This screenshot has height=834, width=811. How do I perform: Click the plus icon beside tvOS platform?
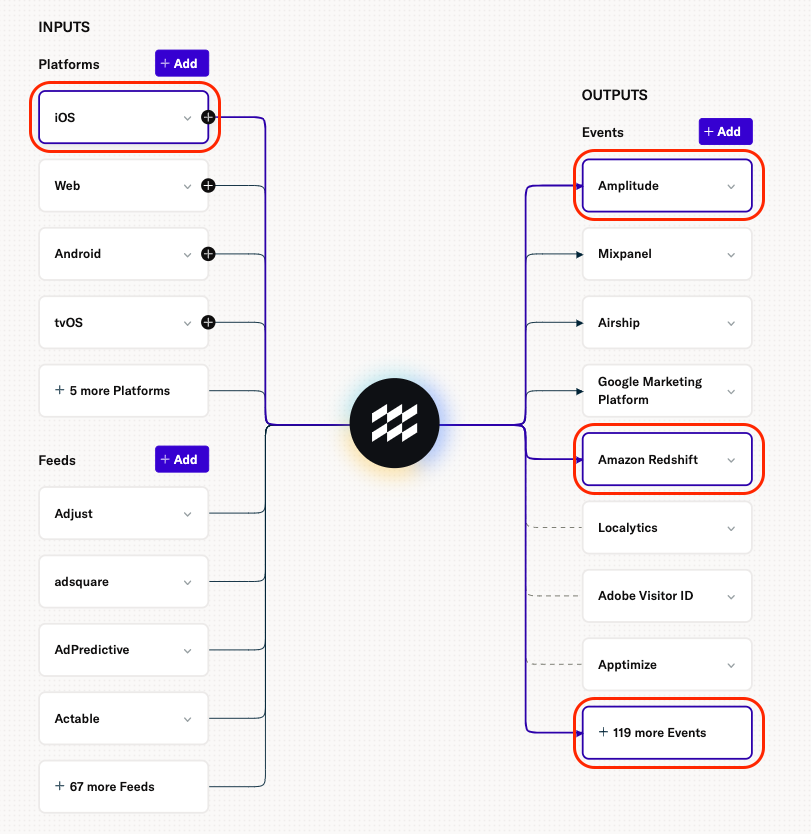click(x=208, y=322)
